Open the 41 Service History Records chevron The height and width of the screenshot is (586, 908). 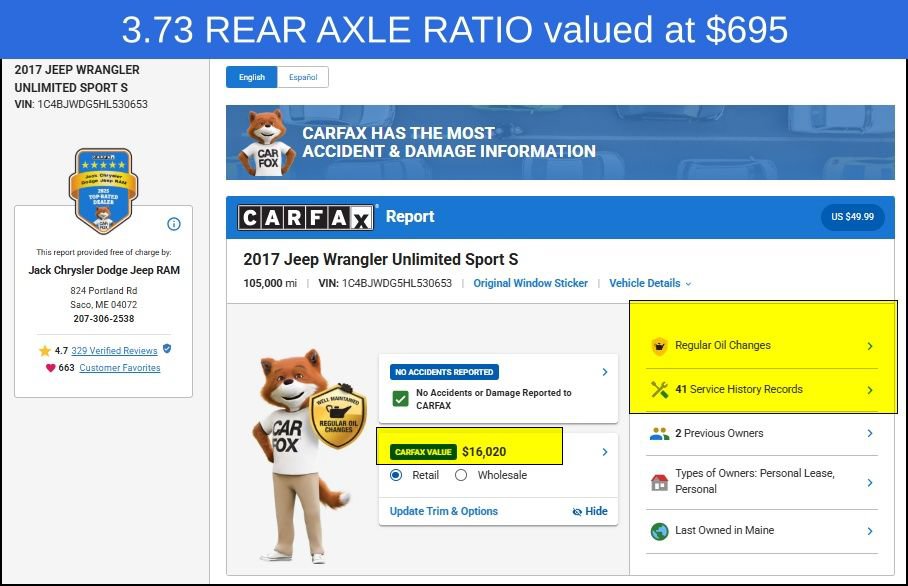870,390
